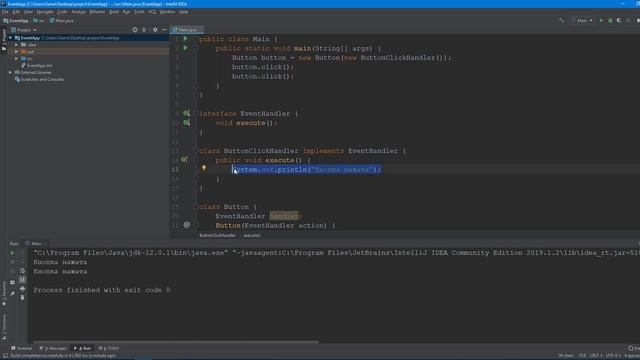
Task: Select EventApp.iml in the project tree
Action: (36, 65)
